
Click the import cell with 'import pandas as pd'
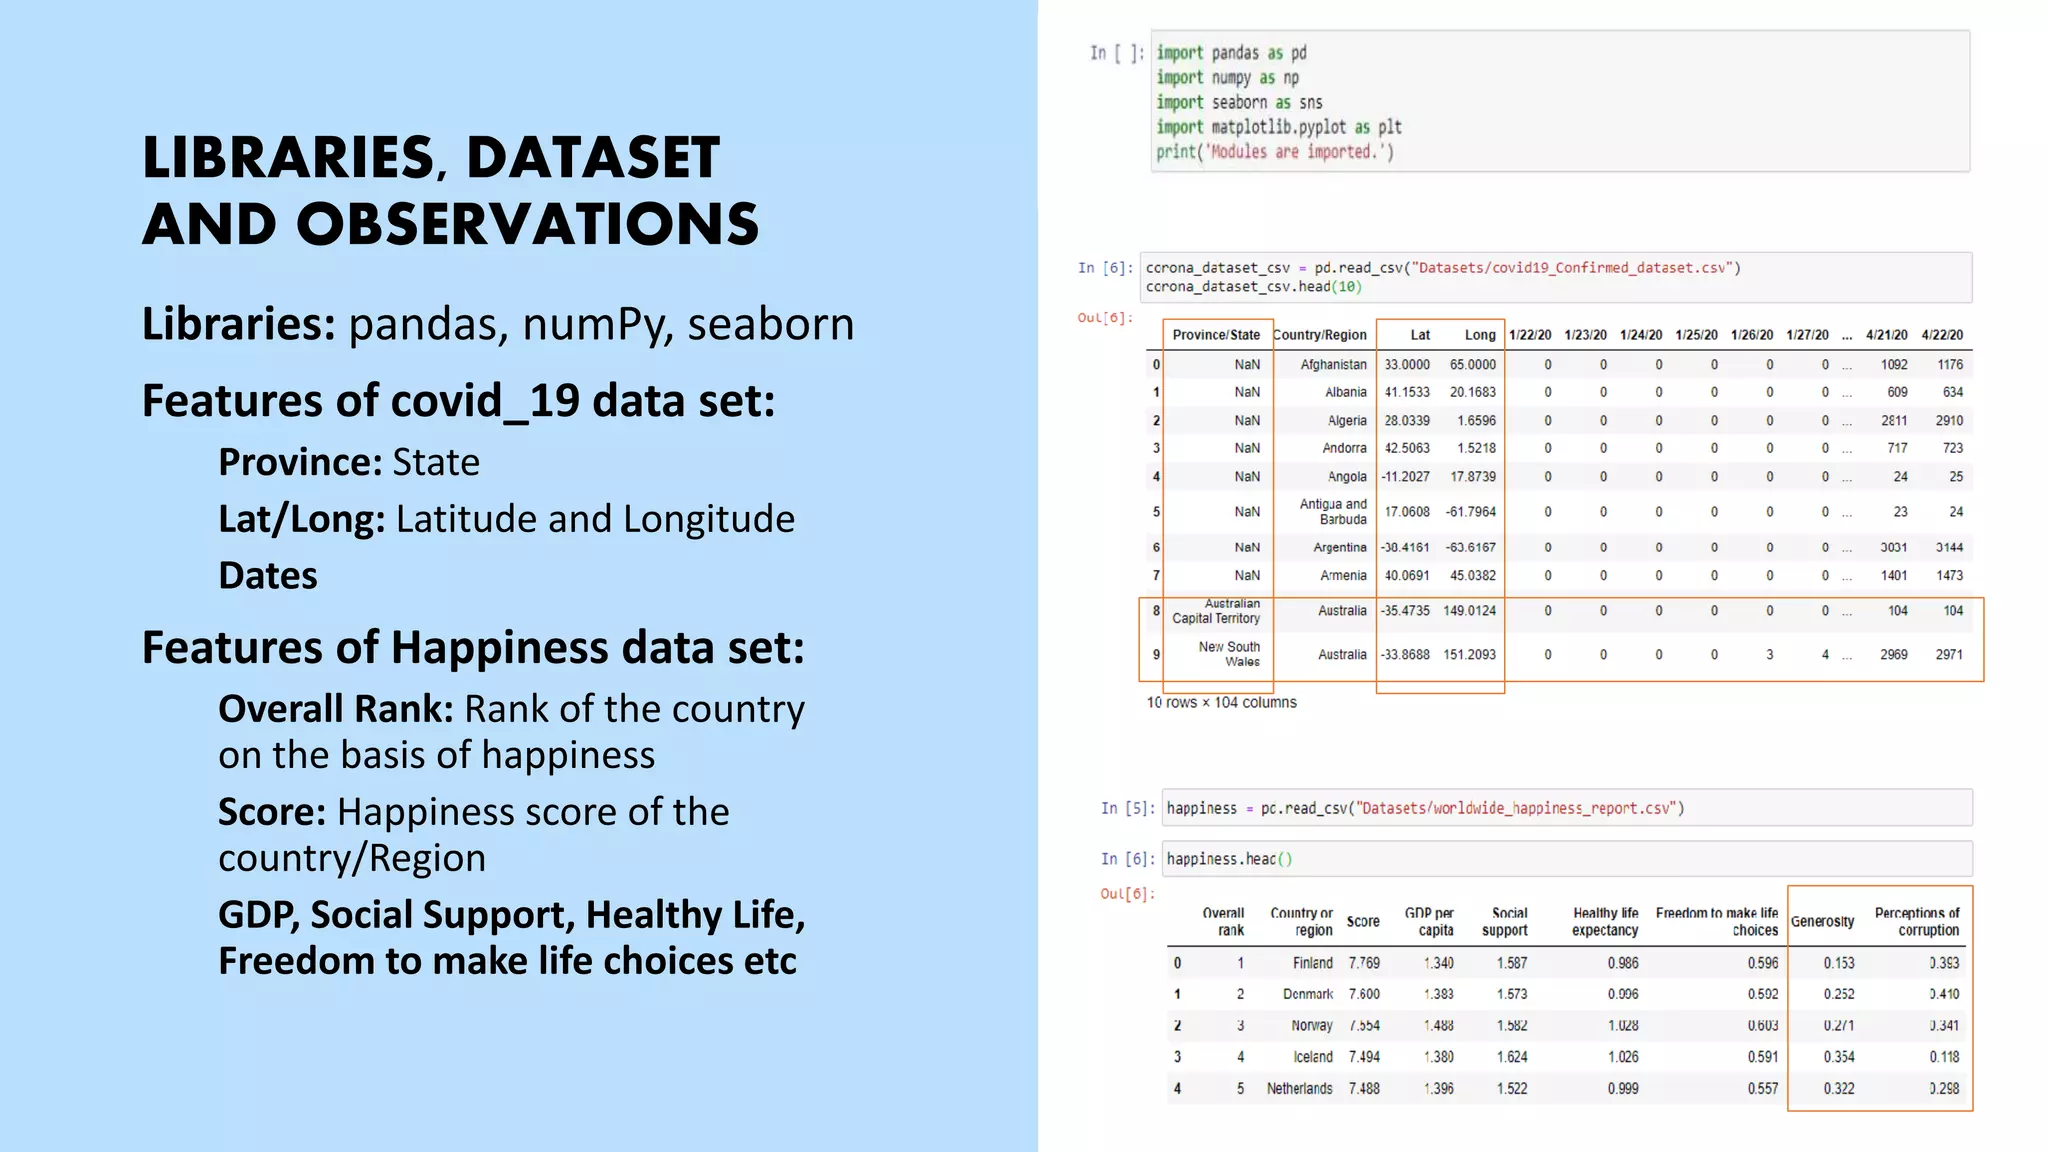coord(1560,101)
